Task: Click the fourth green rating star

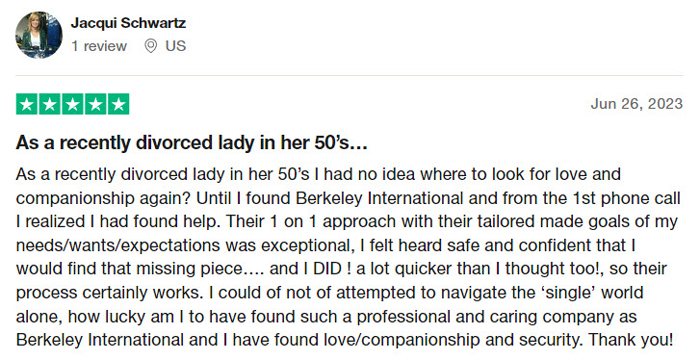Action: click(x=96, y=104)
